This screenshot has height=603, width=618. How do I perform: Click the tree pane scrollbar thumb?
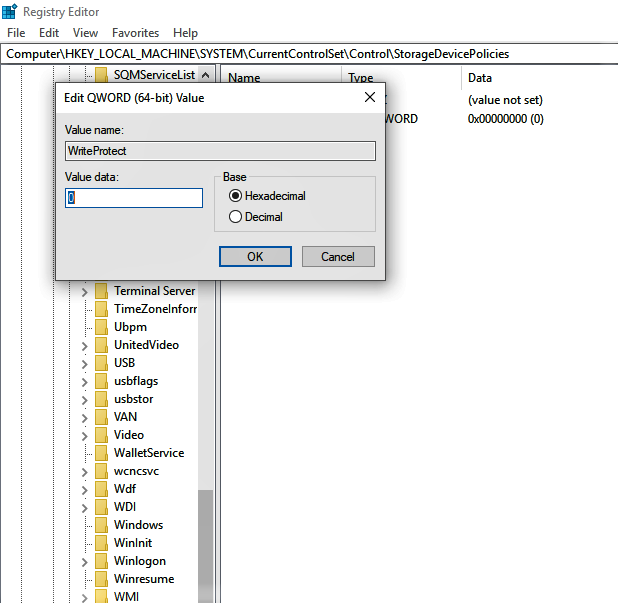205,546
